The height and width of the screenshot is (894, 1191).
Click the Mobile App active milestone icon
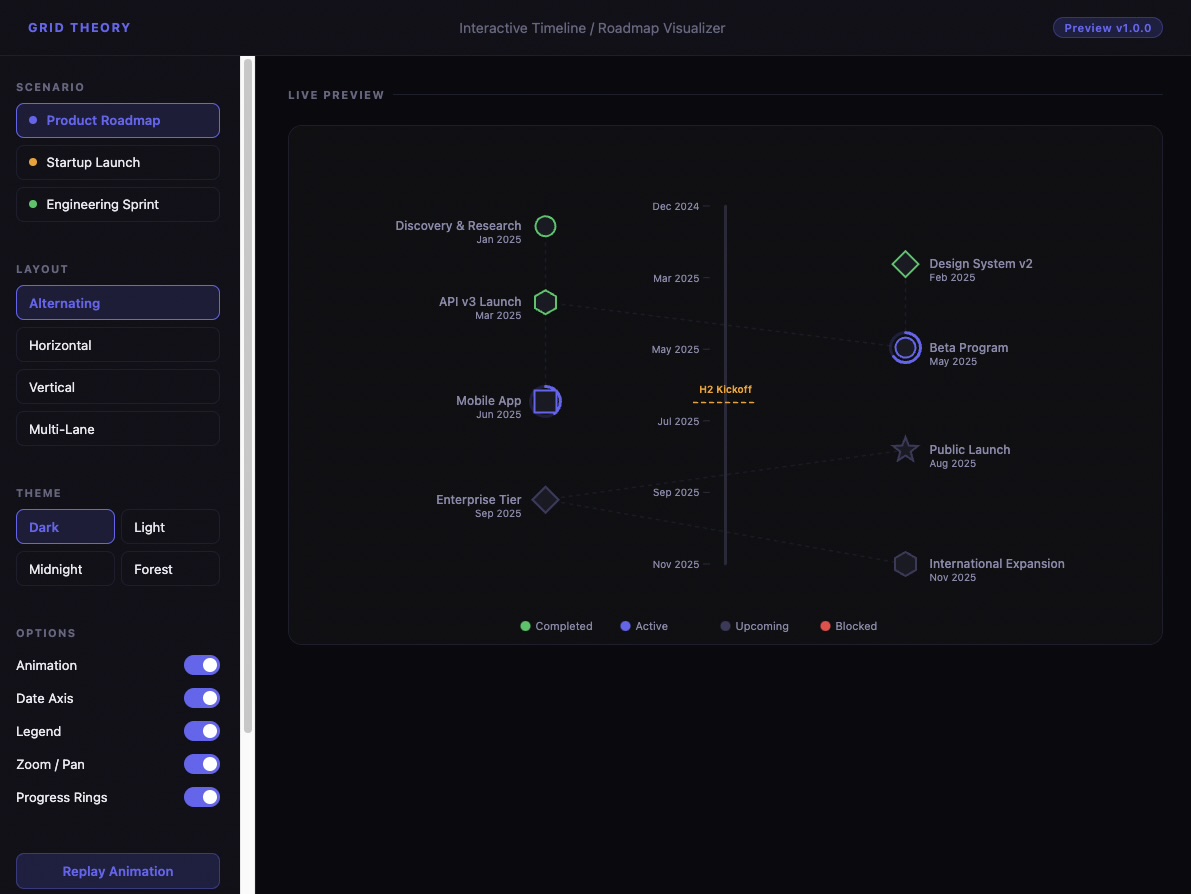547,400
